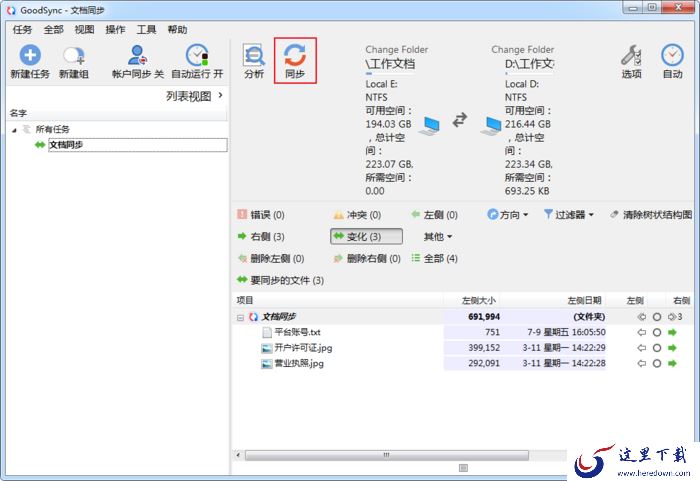Toggle the 变化 (3) filter
Image resolution: width=700 pixels, height=481 pixels.
[x=366, y=236]
